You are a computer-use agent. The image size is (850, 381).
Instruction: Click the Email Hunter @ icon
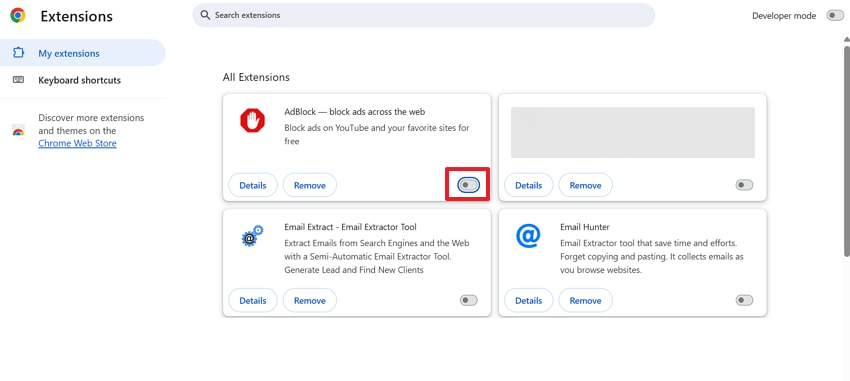(x=528, y=236)
